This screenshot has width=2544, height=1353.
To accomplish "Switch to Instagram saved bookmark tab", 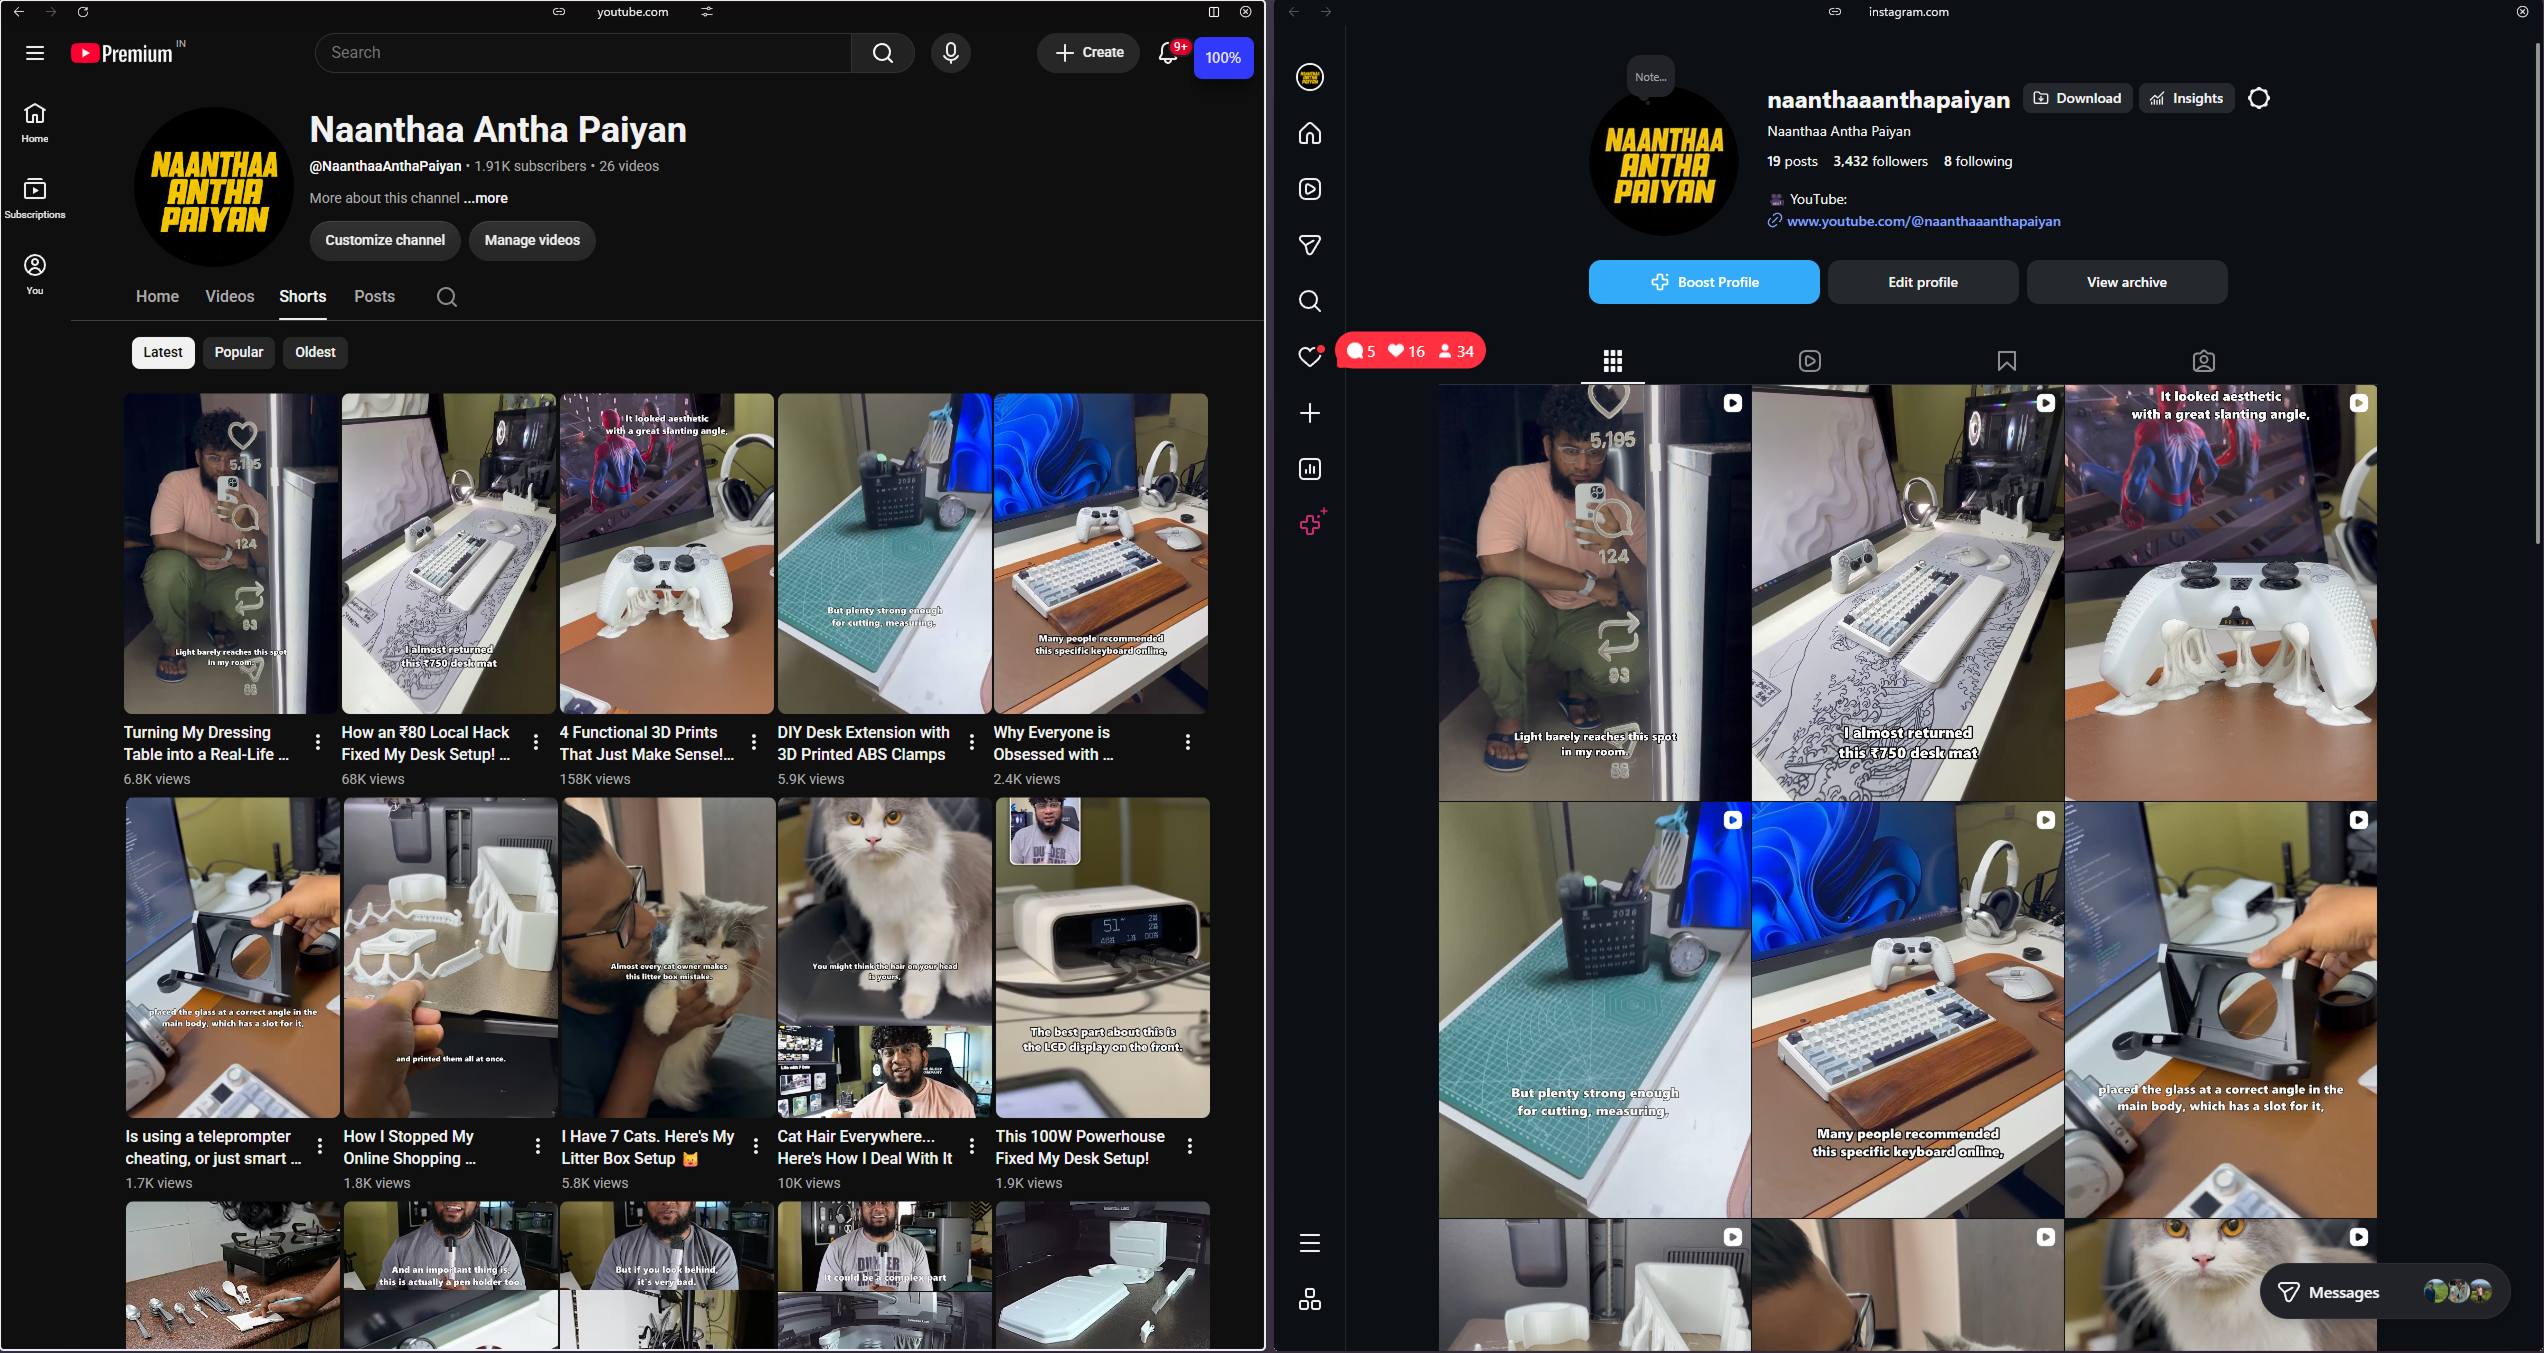I will 2006,361.
